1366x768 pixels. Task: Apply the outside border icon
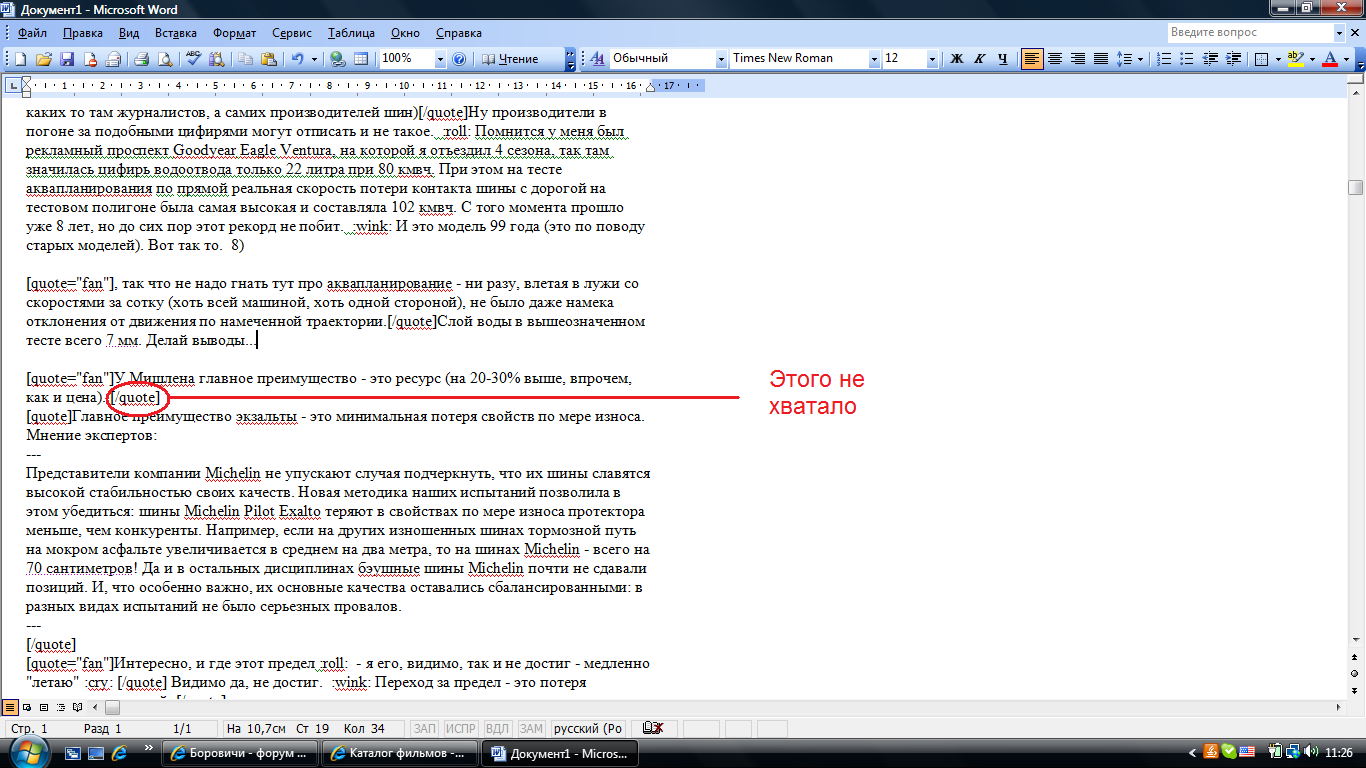1262,59
